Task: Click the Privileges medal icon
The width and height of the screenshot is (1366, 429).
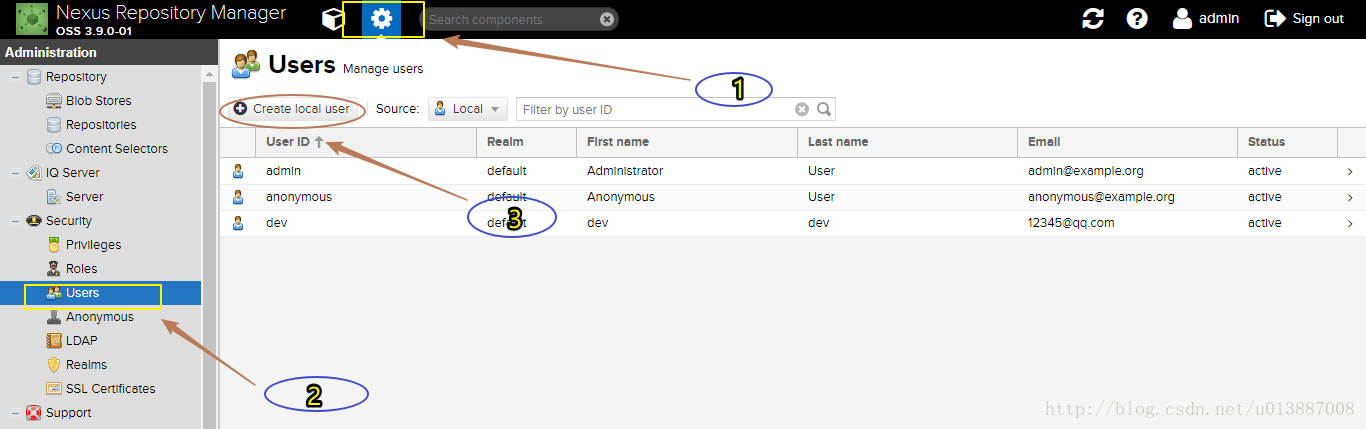Action: point(54,245)
